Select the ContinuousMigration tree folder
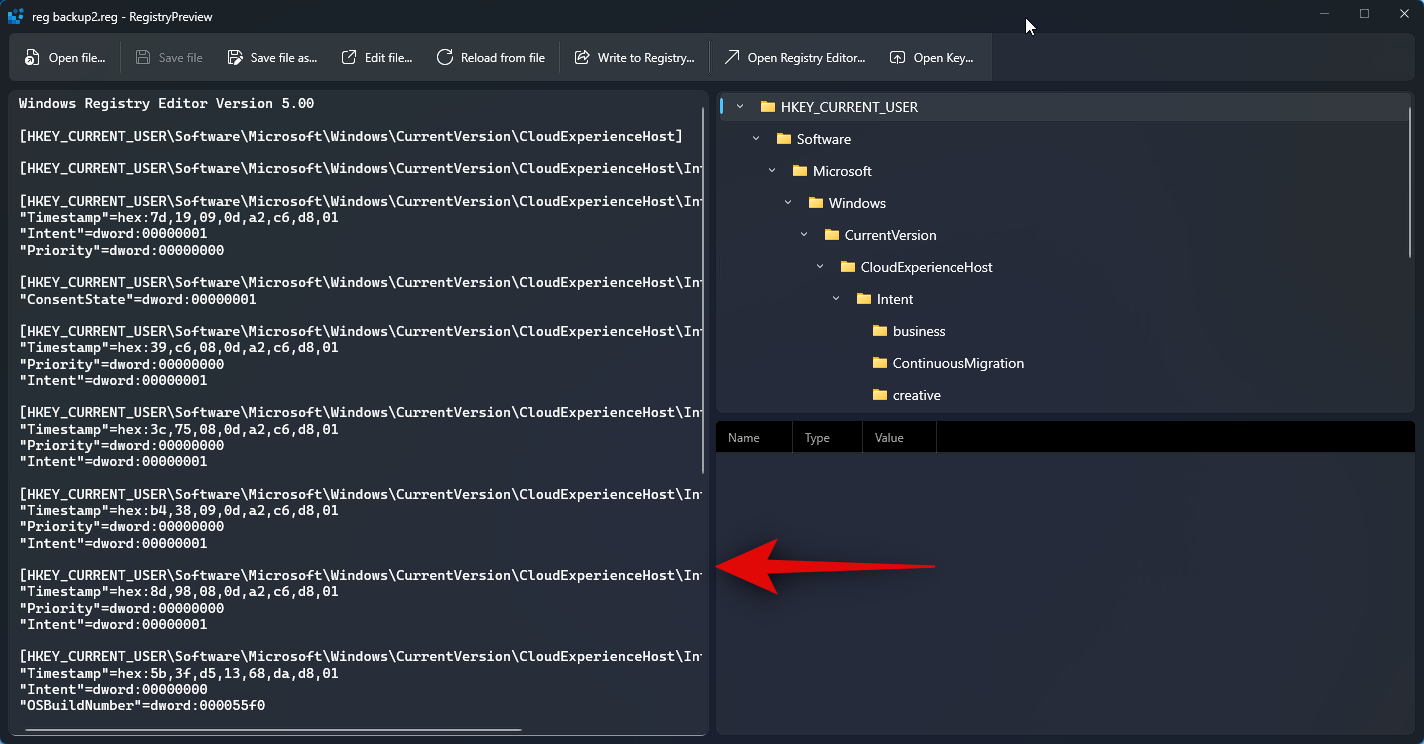 click(x=957, y=363)
